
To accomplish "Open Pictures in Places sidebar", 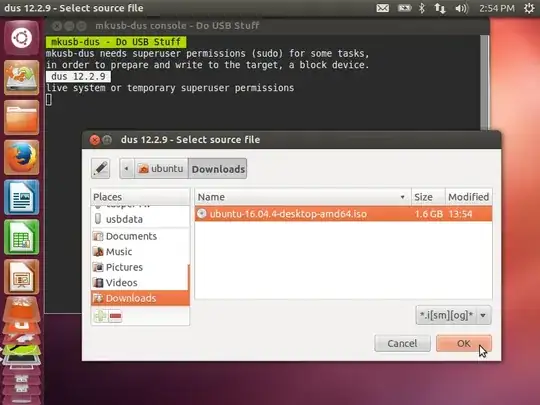I will [140, 267].
